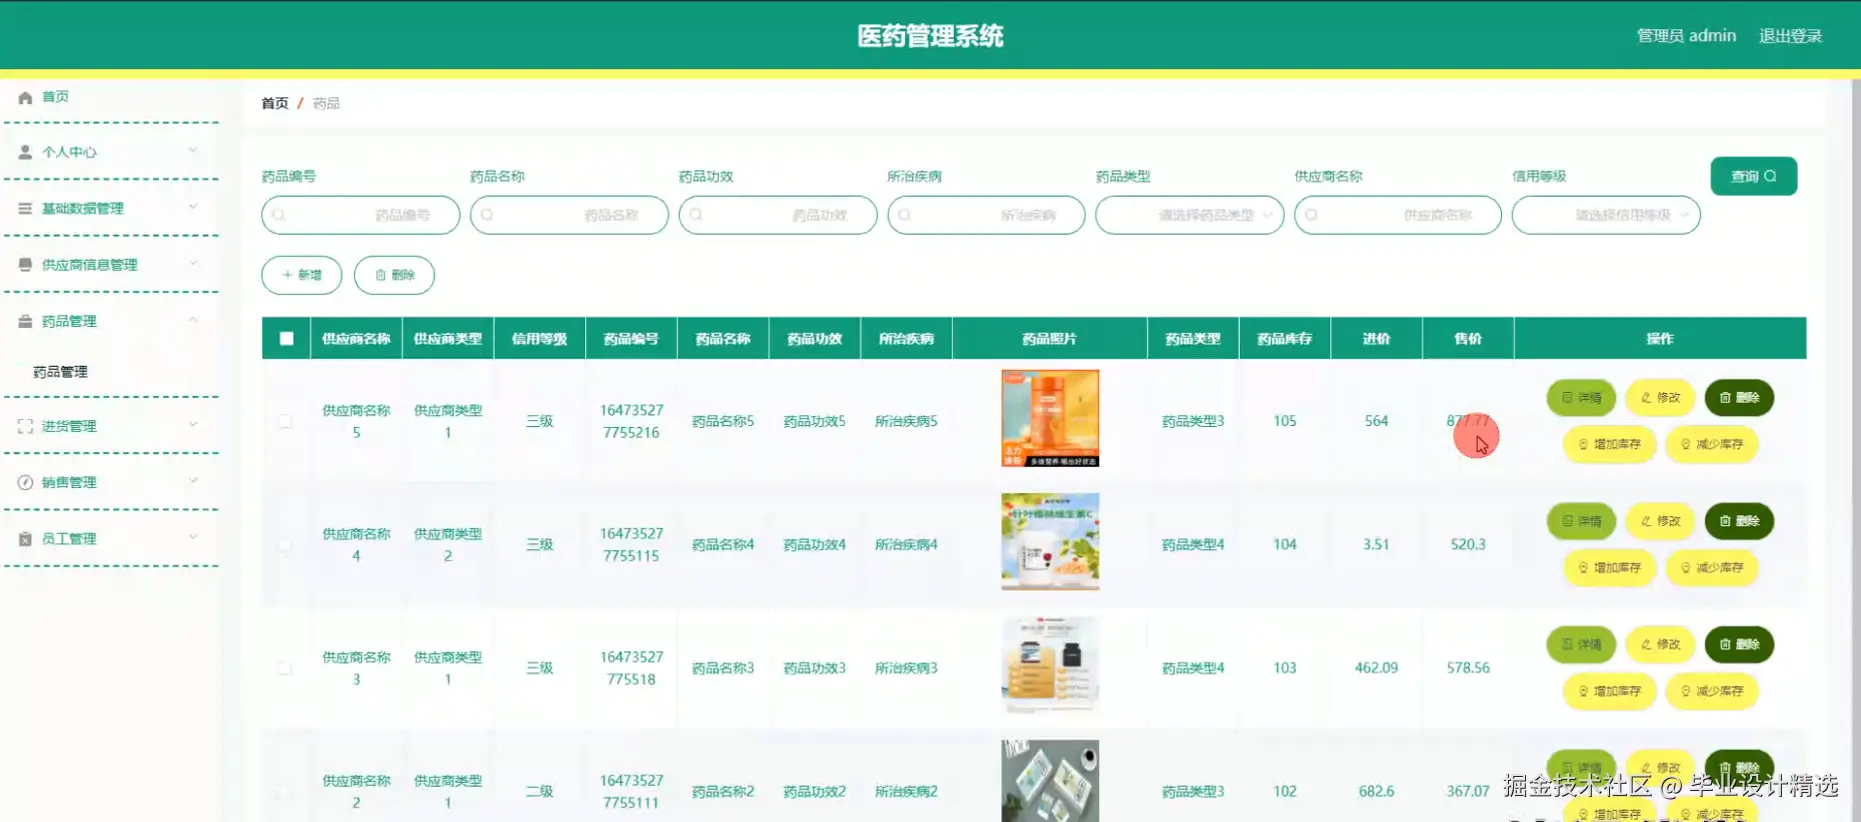
Task: Expand the 员工管理 menu chevron
Action: (x=193, y=538)
